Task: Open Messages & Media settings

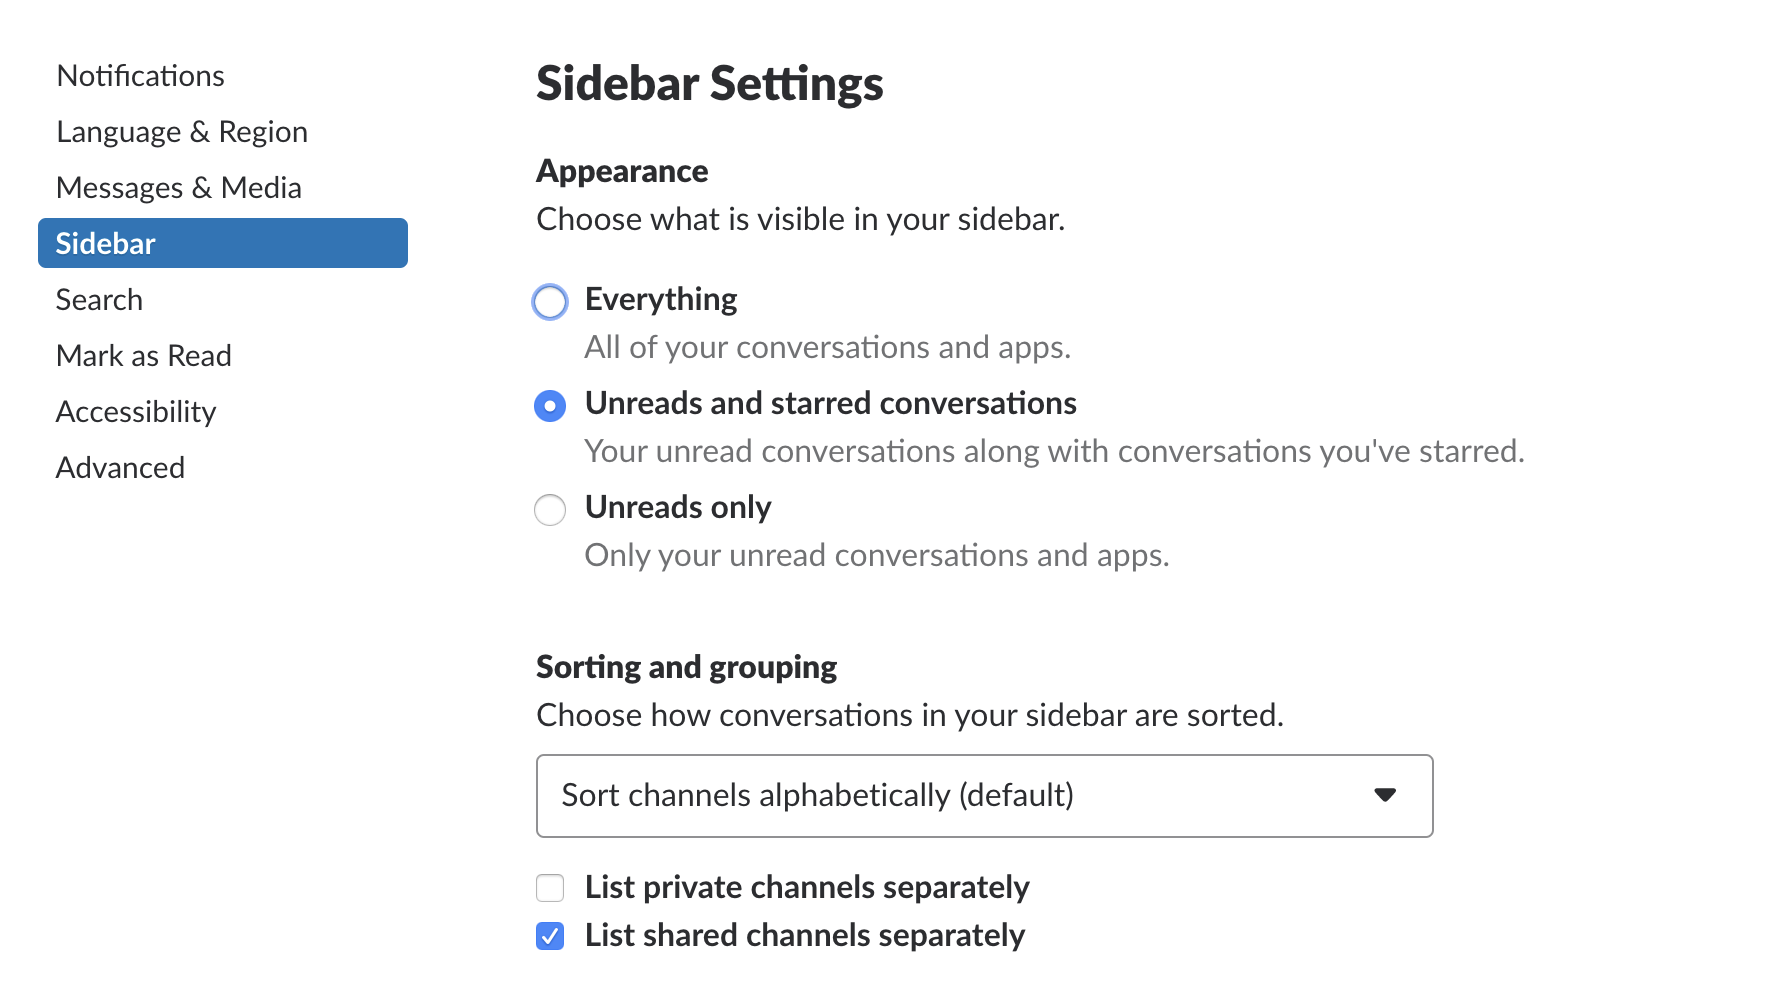Action: click(x=179, y=188)
